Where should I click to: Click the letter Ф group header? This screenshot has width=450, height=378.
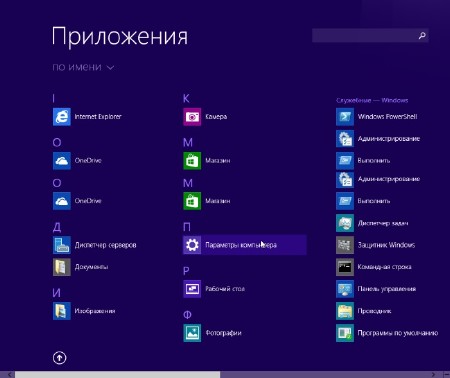coord(187,315)
